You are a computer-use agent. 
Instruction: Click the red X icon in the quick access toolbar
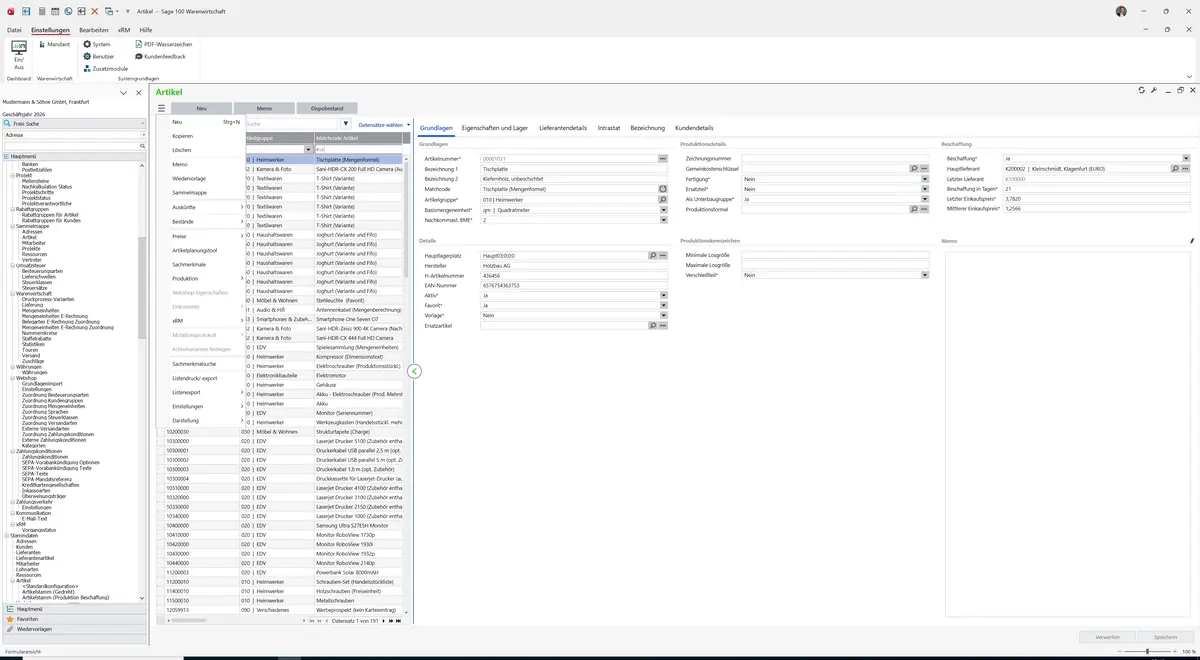(x=94, y=11)
